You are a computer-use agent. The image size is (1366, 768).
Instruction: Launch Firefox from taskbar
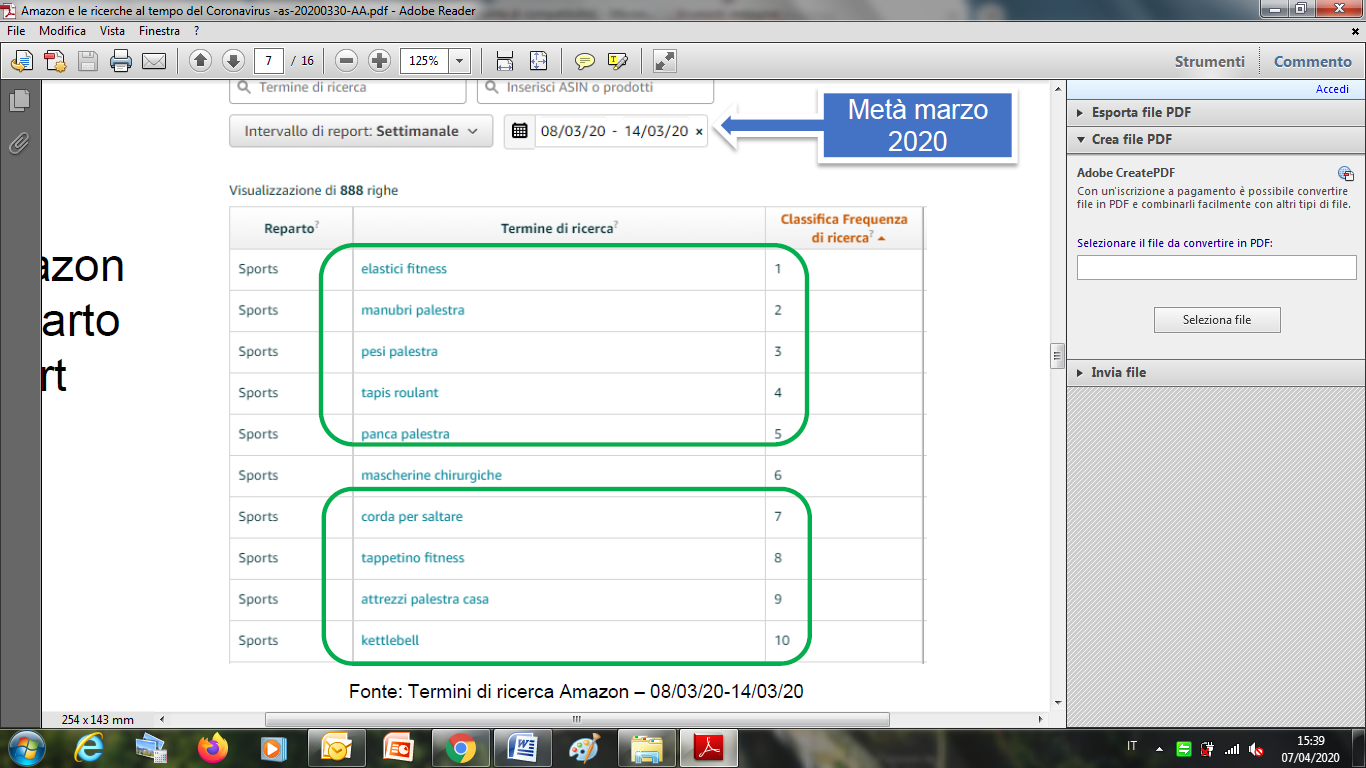coord(213,747)
